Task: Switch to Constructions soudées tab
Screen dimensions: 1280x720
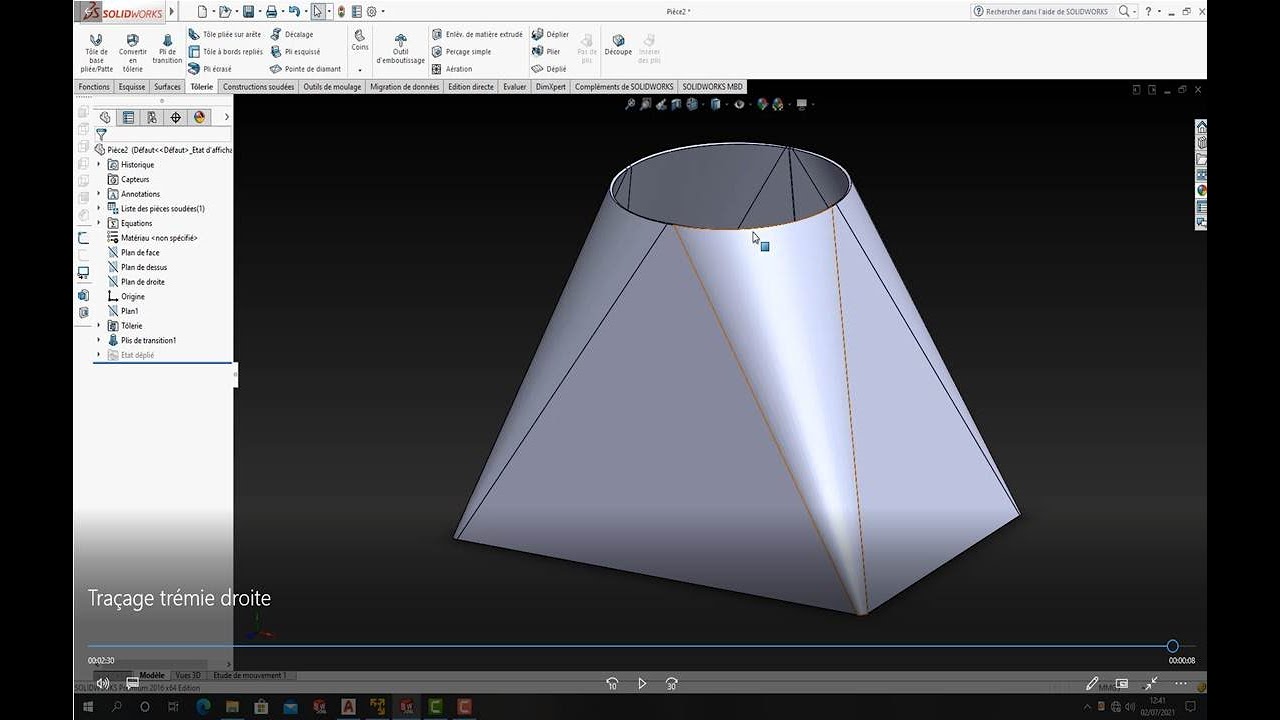Action: (x=258, y=87)
